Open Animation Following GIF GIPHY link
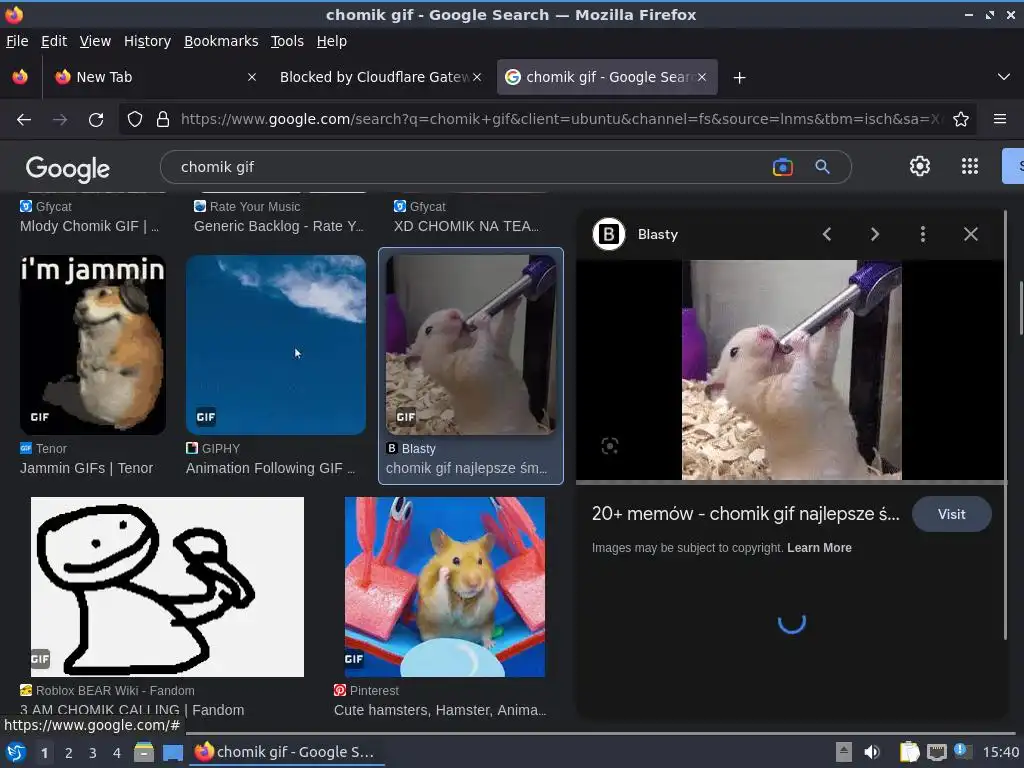The width and height of the screenshot is (1024, 768). click(270, 468)
